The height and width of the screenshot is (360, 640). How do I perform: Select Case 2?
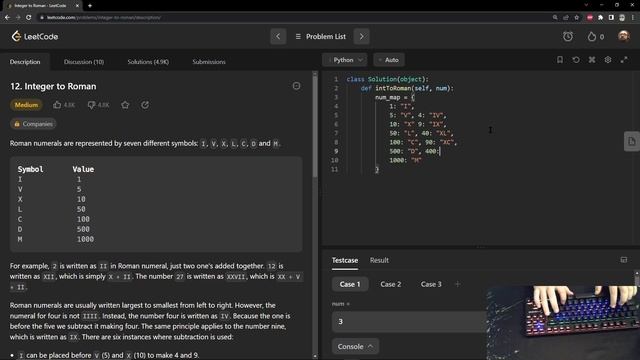(391, 284)
